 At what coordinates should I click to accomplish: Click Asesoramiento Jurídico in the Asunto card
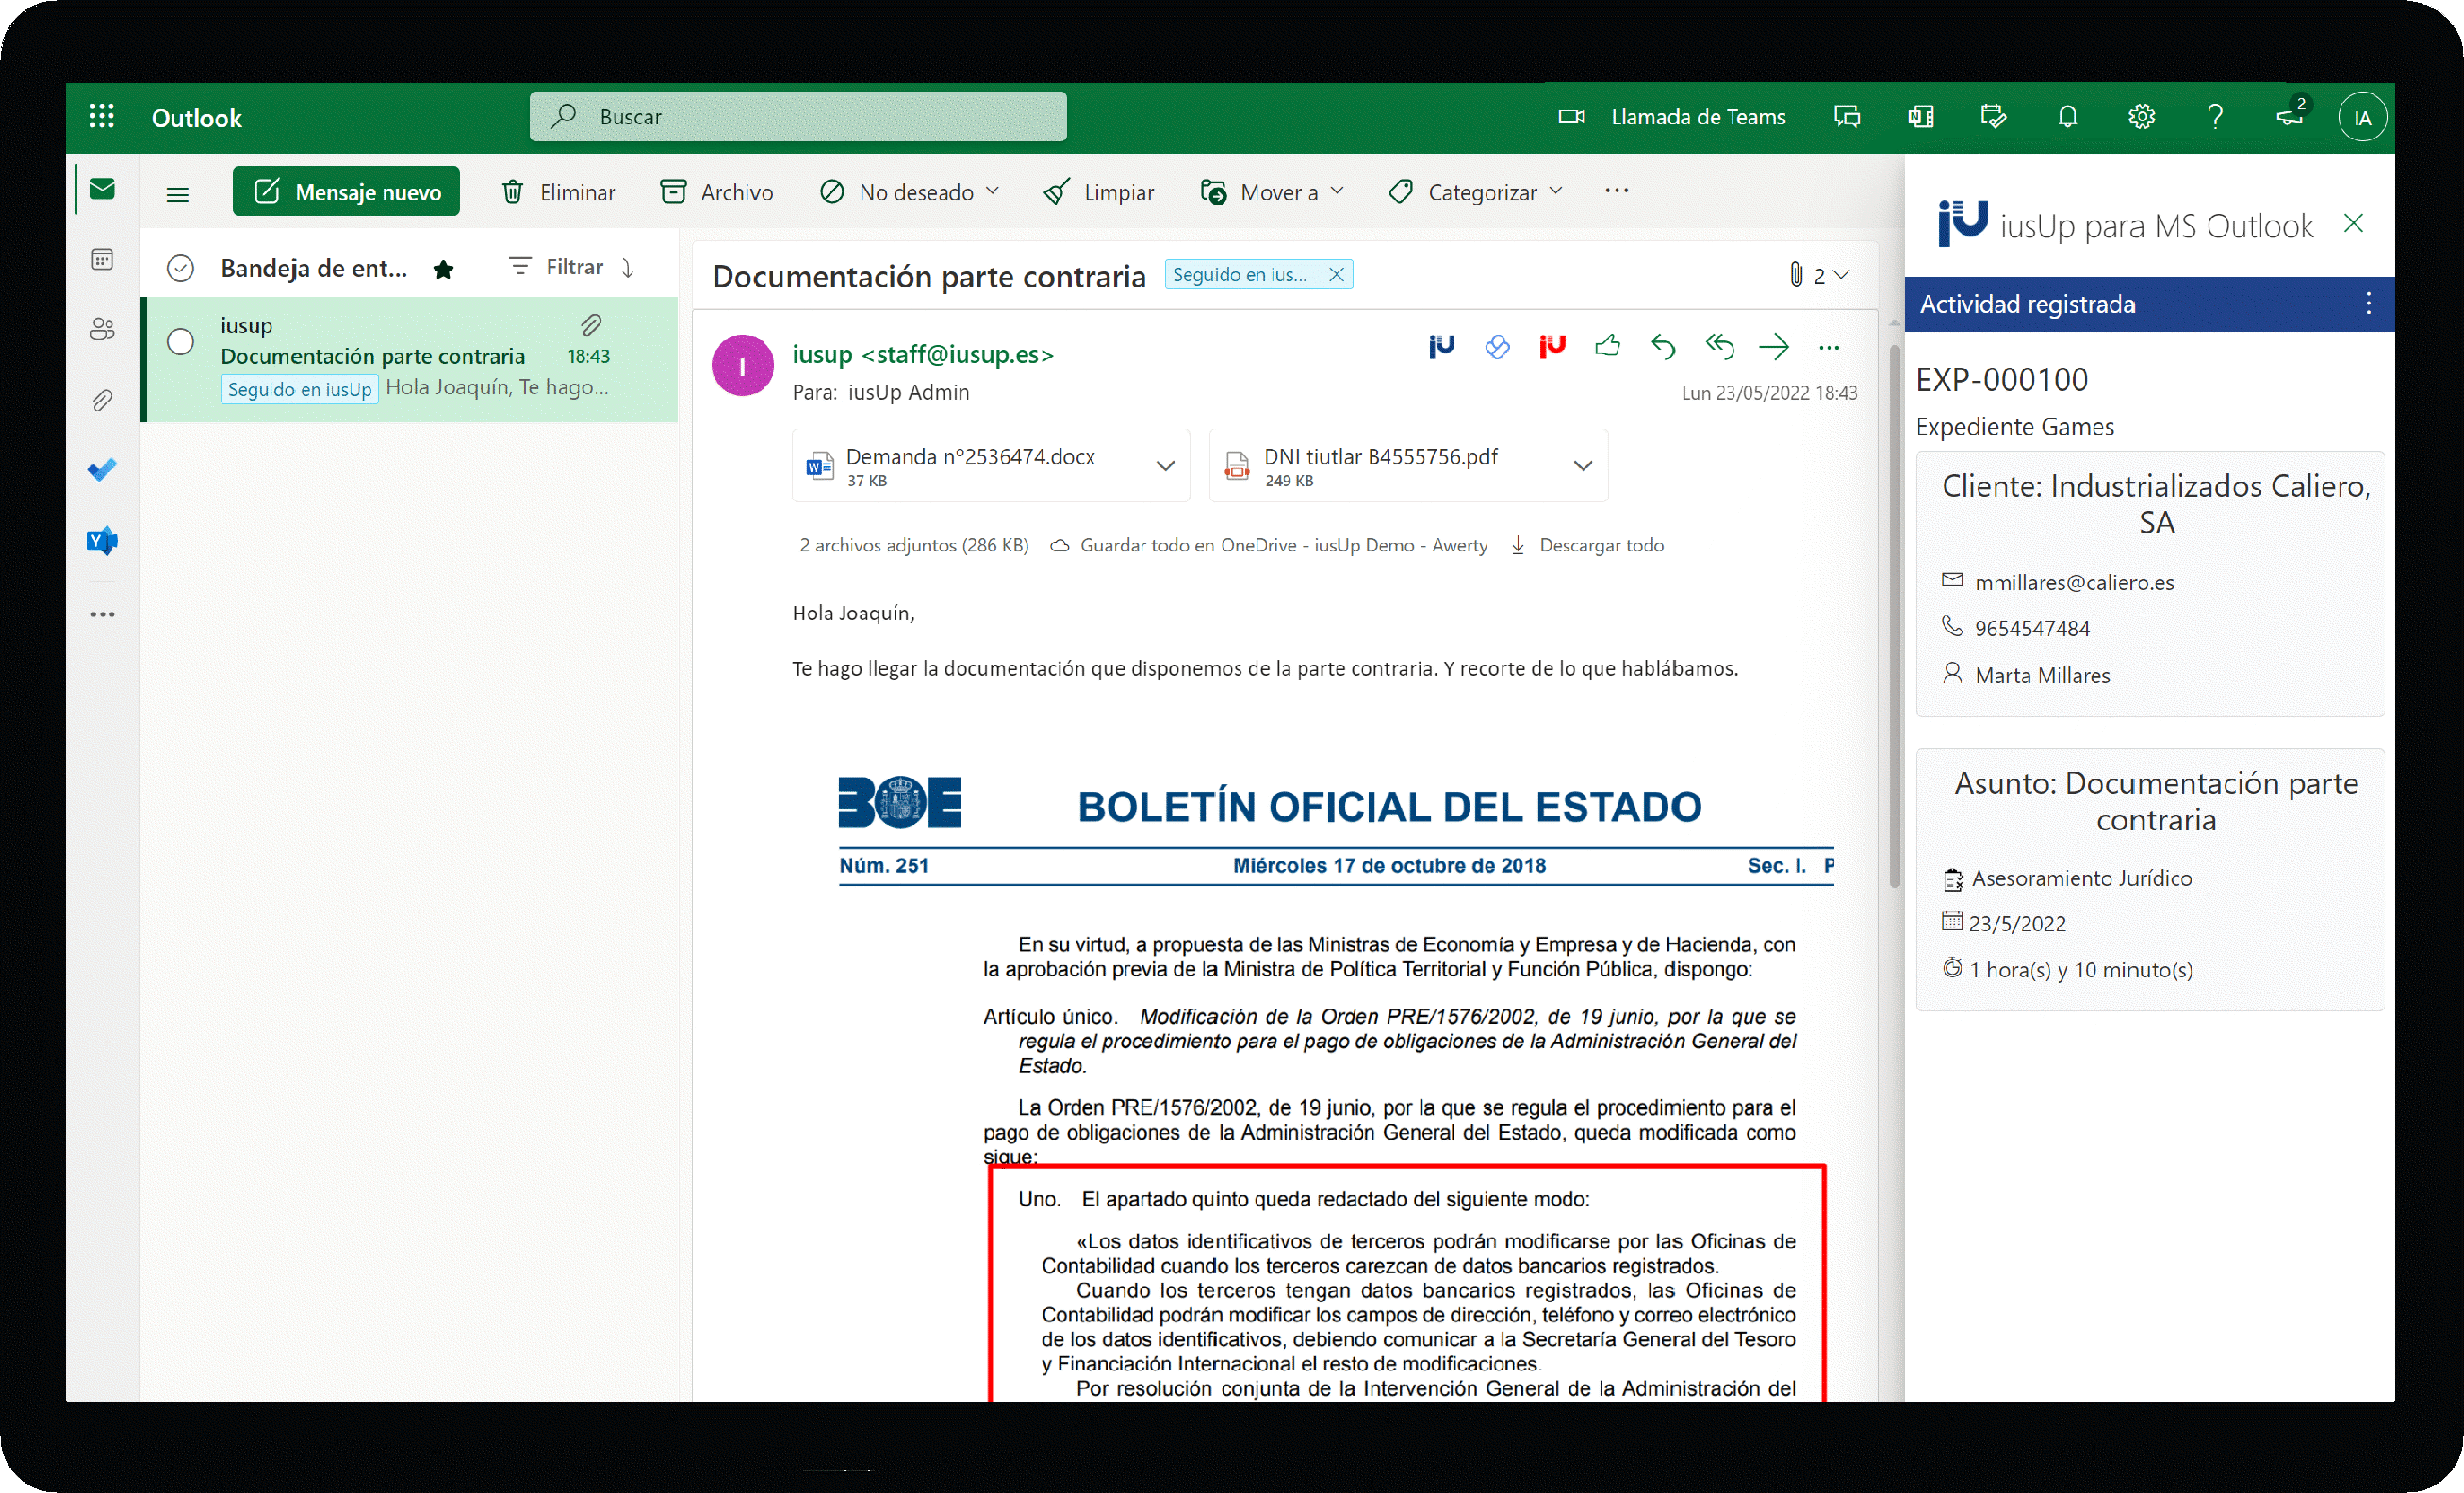coord(2081,878)
